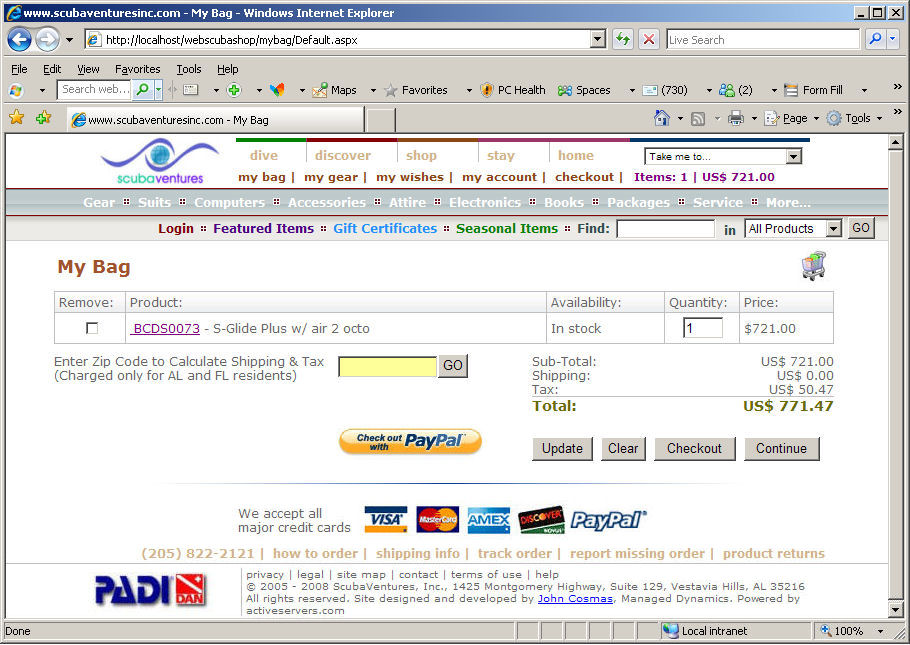Image resolution: width=910 pixels, height=645 pixels.
Task: Open the Edit menu
Action: coord(52,69)
